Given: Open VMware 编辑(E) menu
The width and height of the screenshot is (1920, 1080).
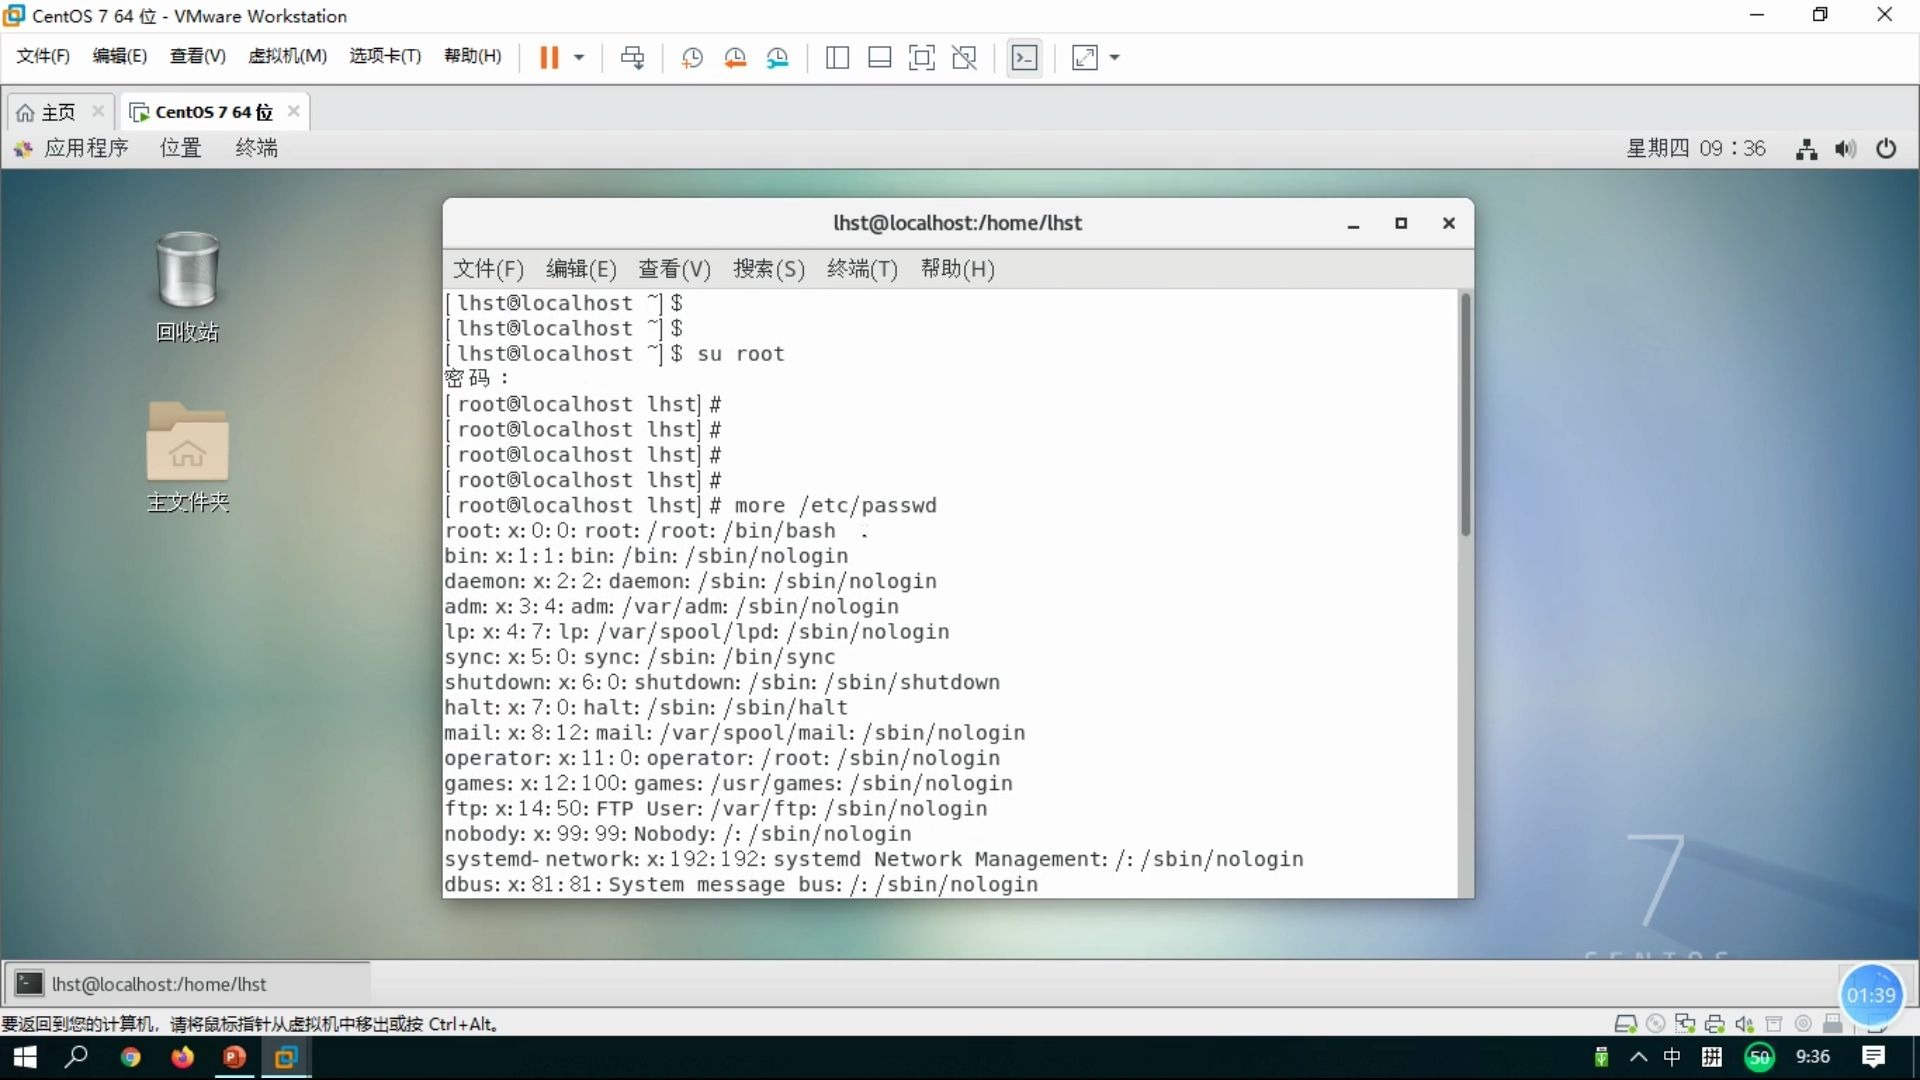Looking at the screenshot, I should [119, 56].
